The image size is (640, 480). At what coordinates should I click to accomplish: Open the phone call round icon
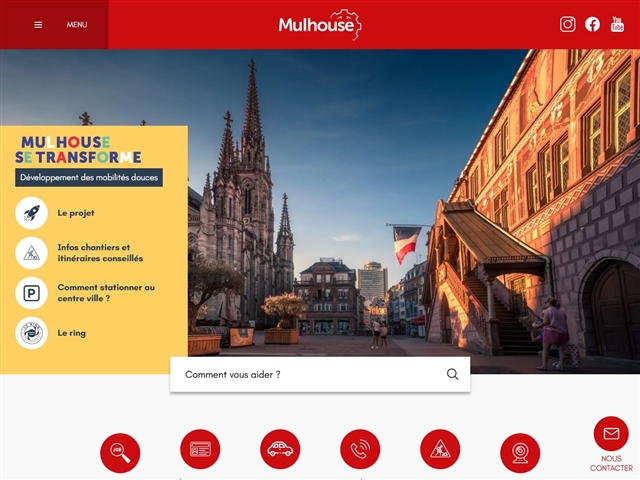click(360, 449)
